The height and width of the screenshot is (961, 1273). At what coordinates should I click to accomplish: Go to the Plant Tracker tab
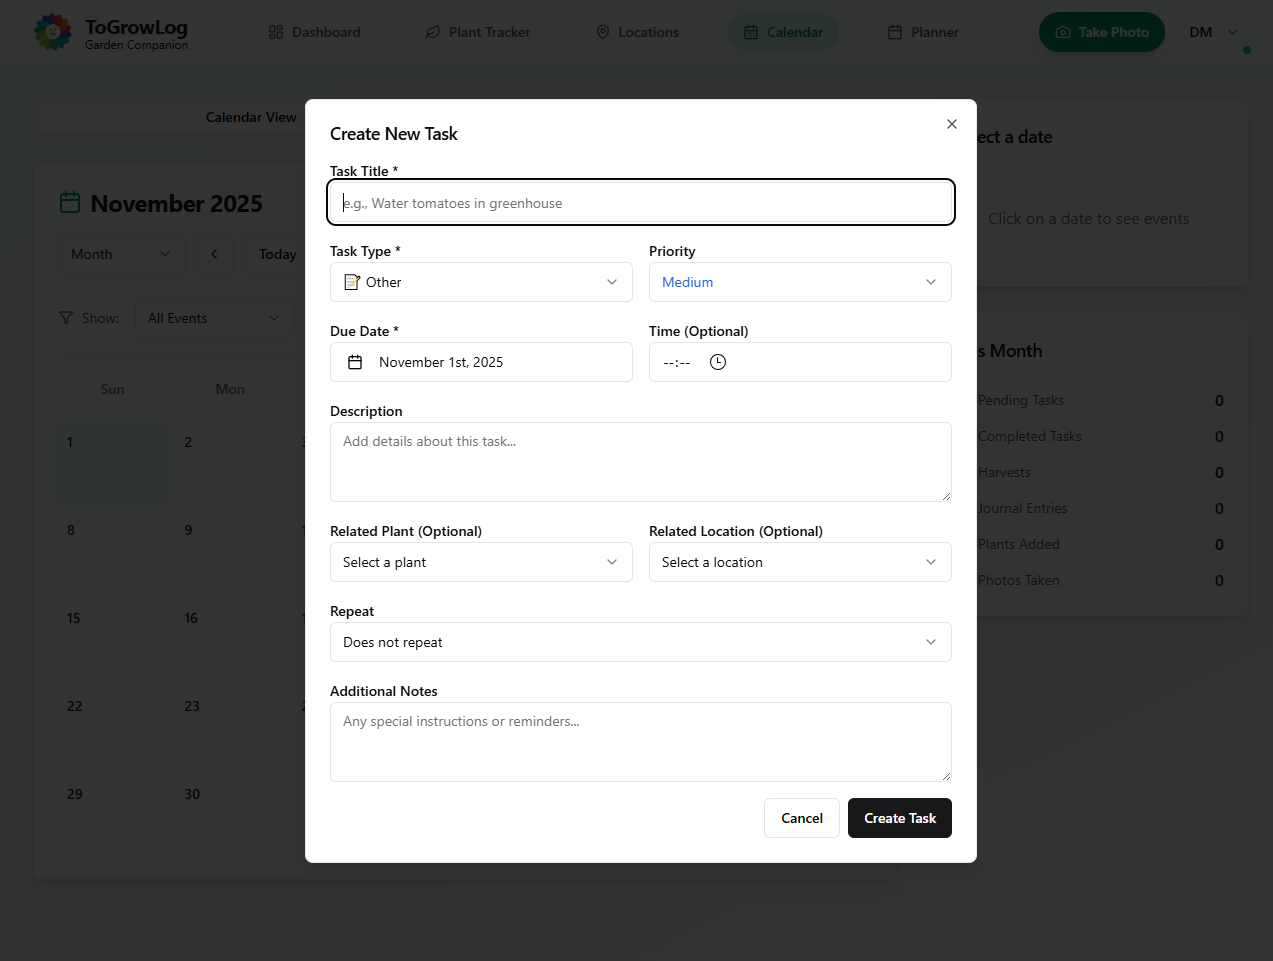[x=478, y=32]
